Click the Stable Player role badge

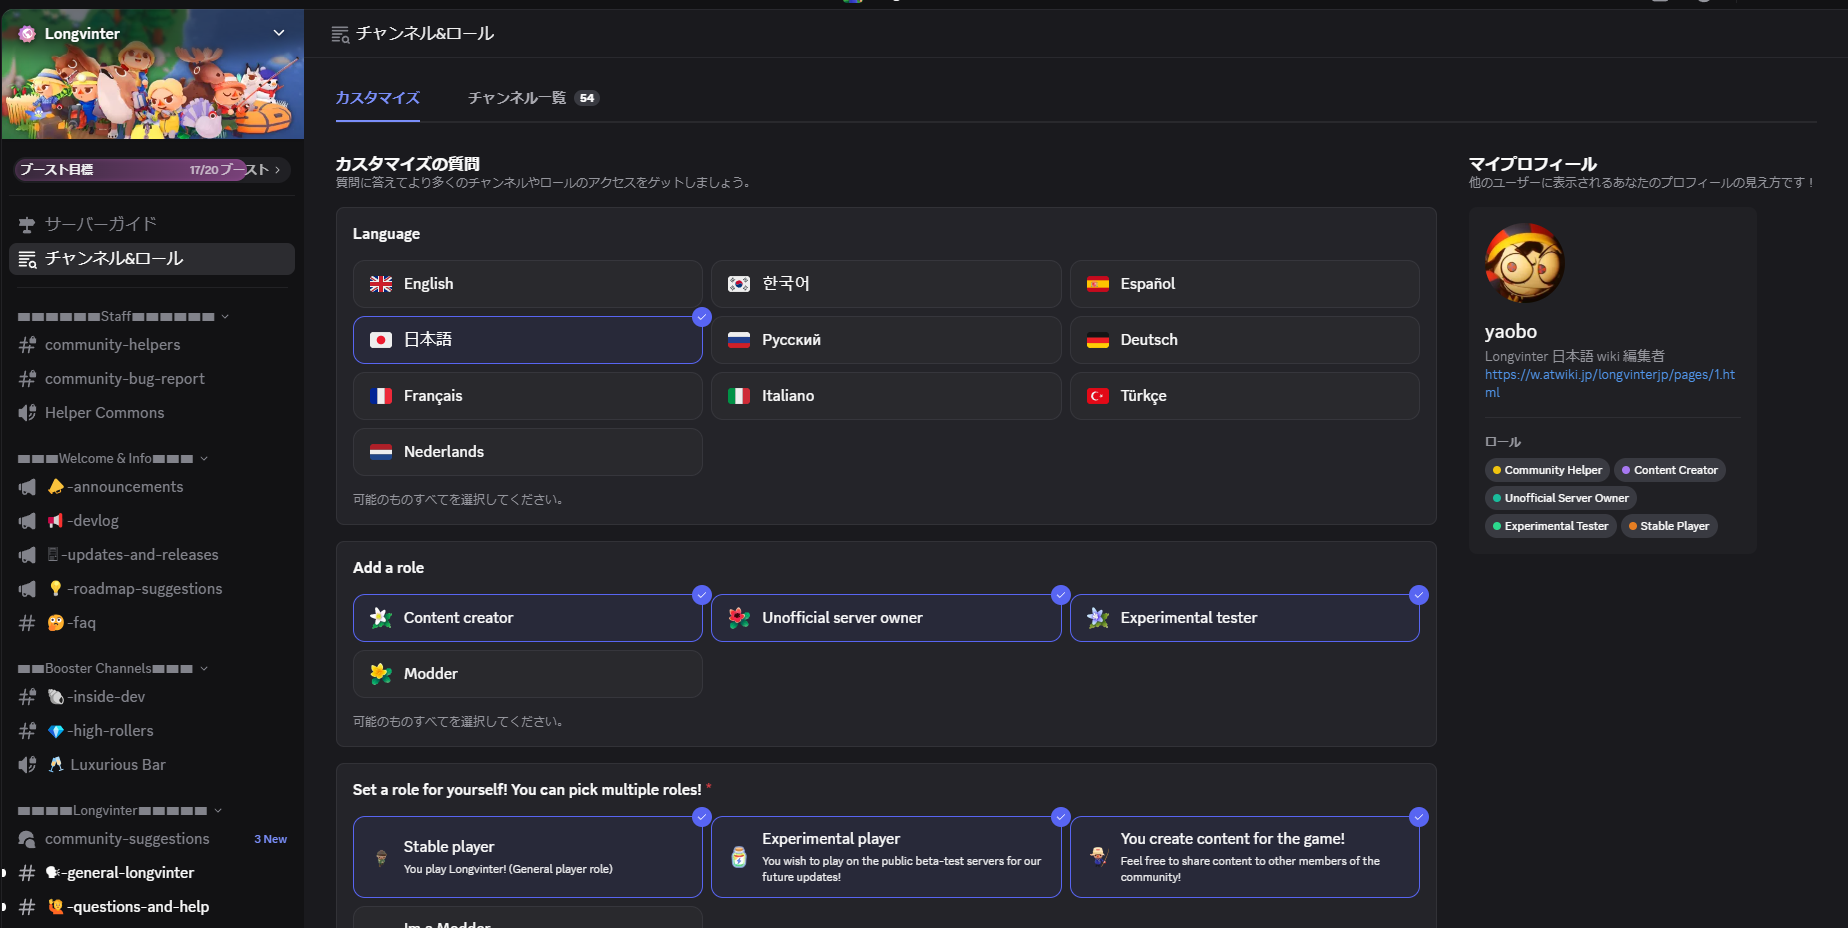[x=1669, y=526]
